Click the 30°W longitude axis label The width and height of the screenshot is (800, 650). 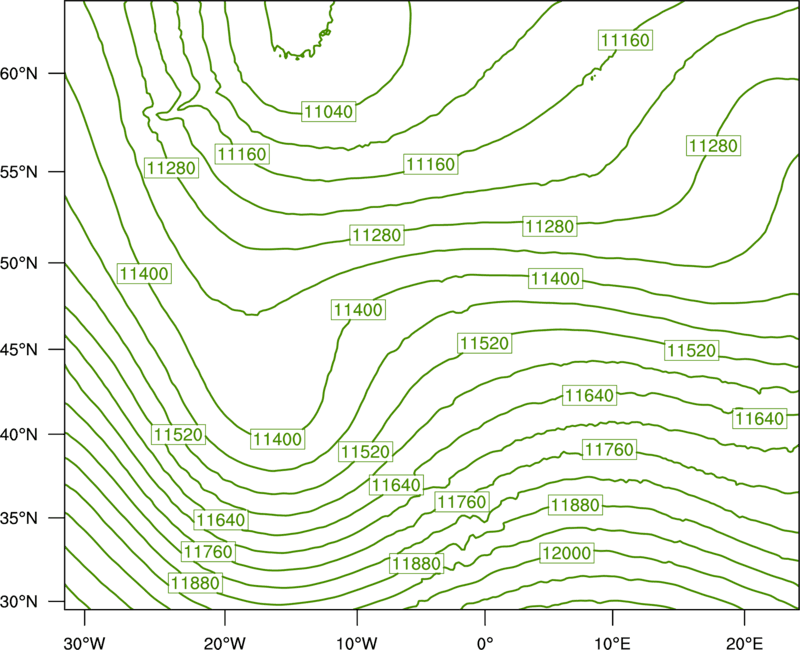point(85,642)
